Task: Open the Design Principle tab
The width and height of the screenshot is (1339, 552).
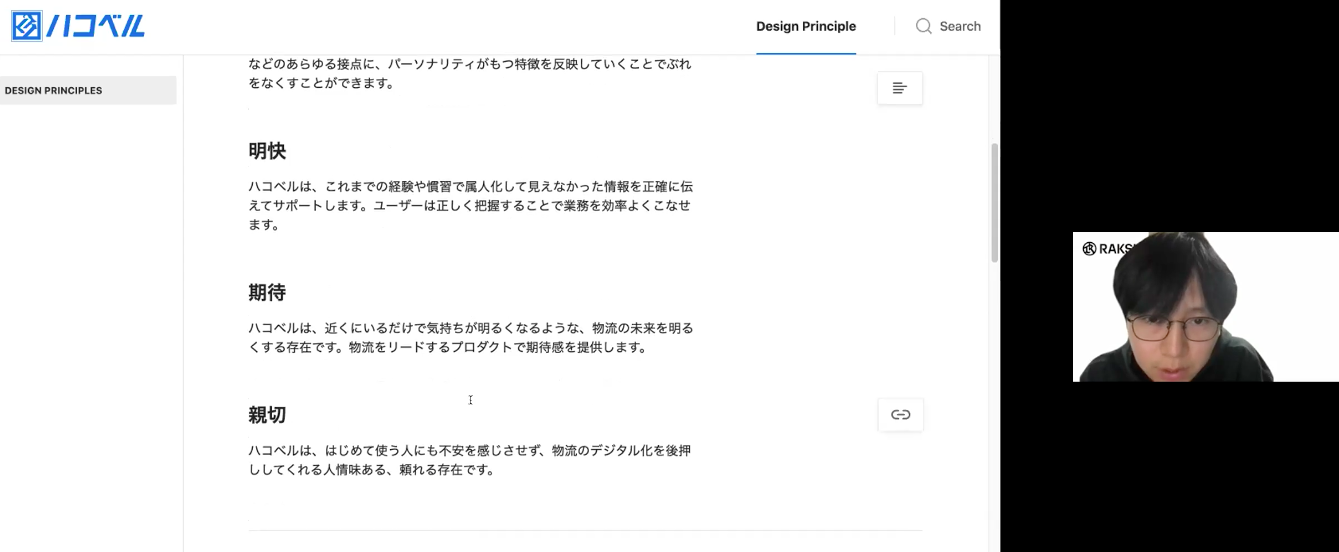Action: (x=806, y=27)
